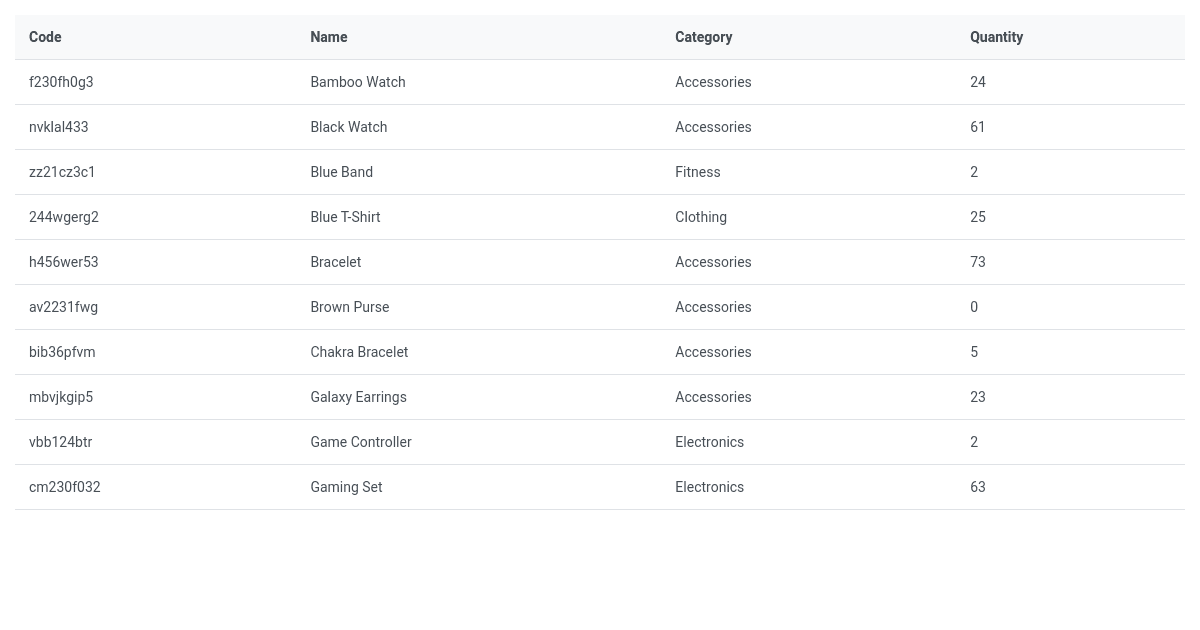Click the code f230fh0g3 cell

point(61,82)
